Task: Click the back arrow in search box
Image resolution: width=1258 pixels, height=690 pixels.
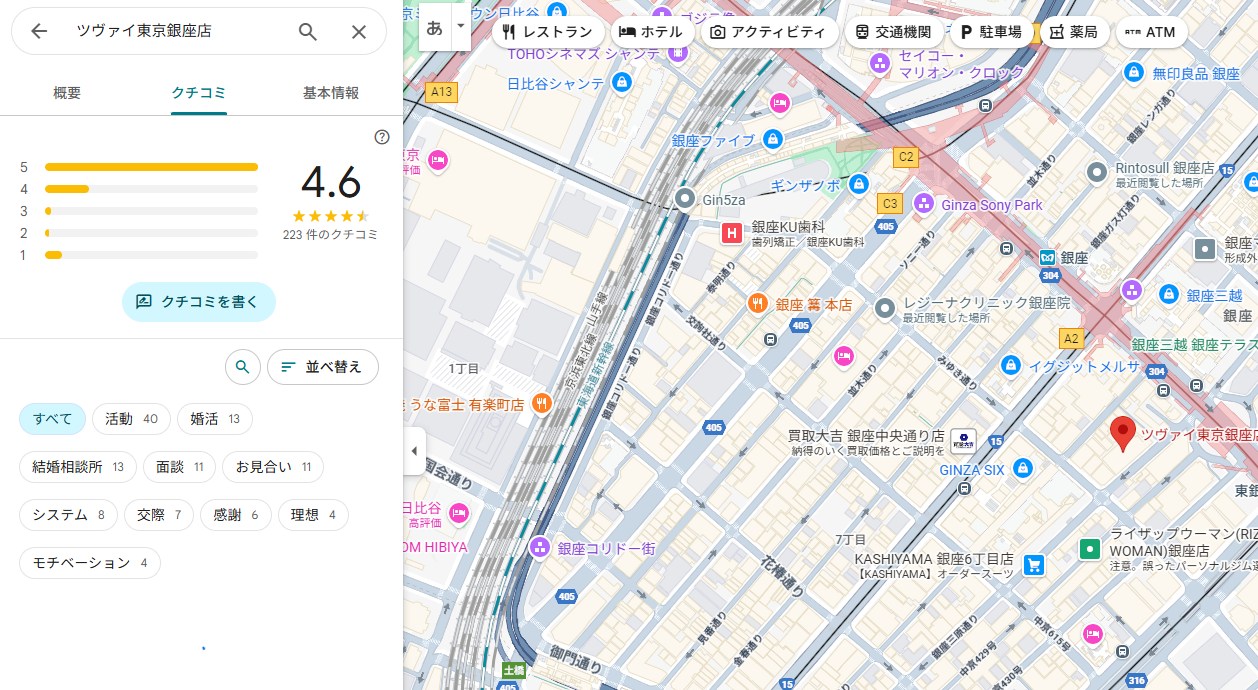Action: 39,31
